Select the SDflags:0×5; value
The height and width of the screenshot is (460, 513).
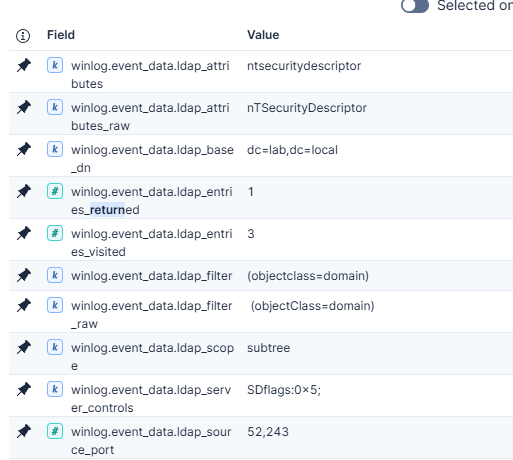point(284,390)
